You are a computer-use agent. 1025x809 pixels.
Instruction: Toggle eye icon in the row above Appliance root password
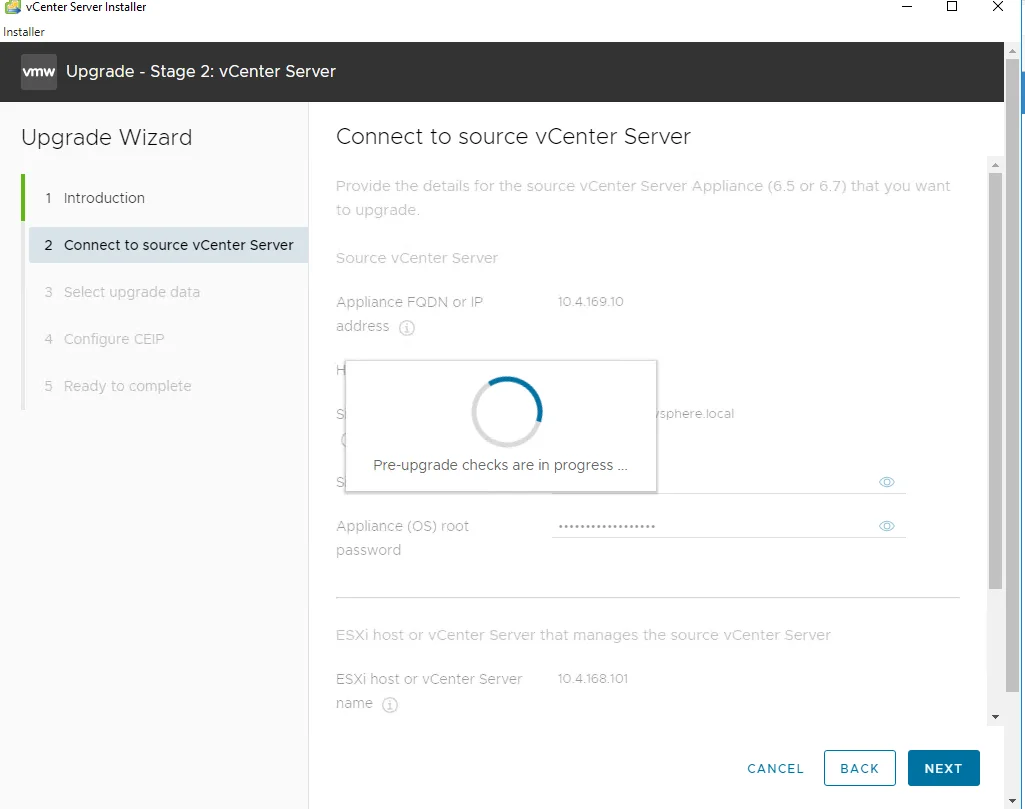pyautogui.click(x=886, y=482)
